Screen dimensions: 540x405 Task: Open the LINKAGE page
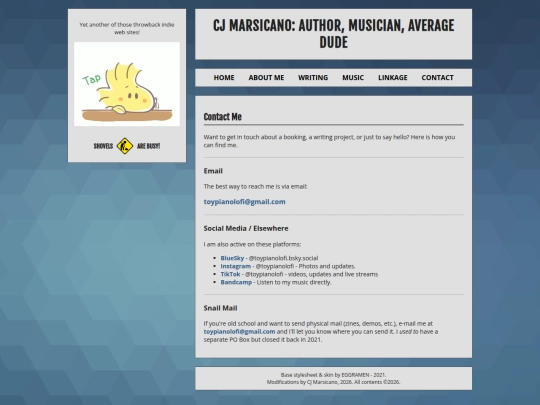393,78
